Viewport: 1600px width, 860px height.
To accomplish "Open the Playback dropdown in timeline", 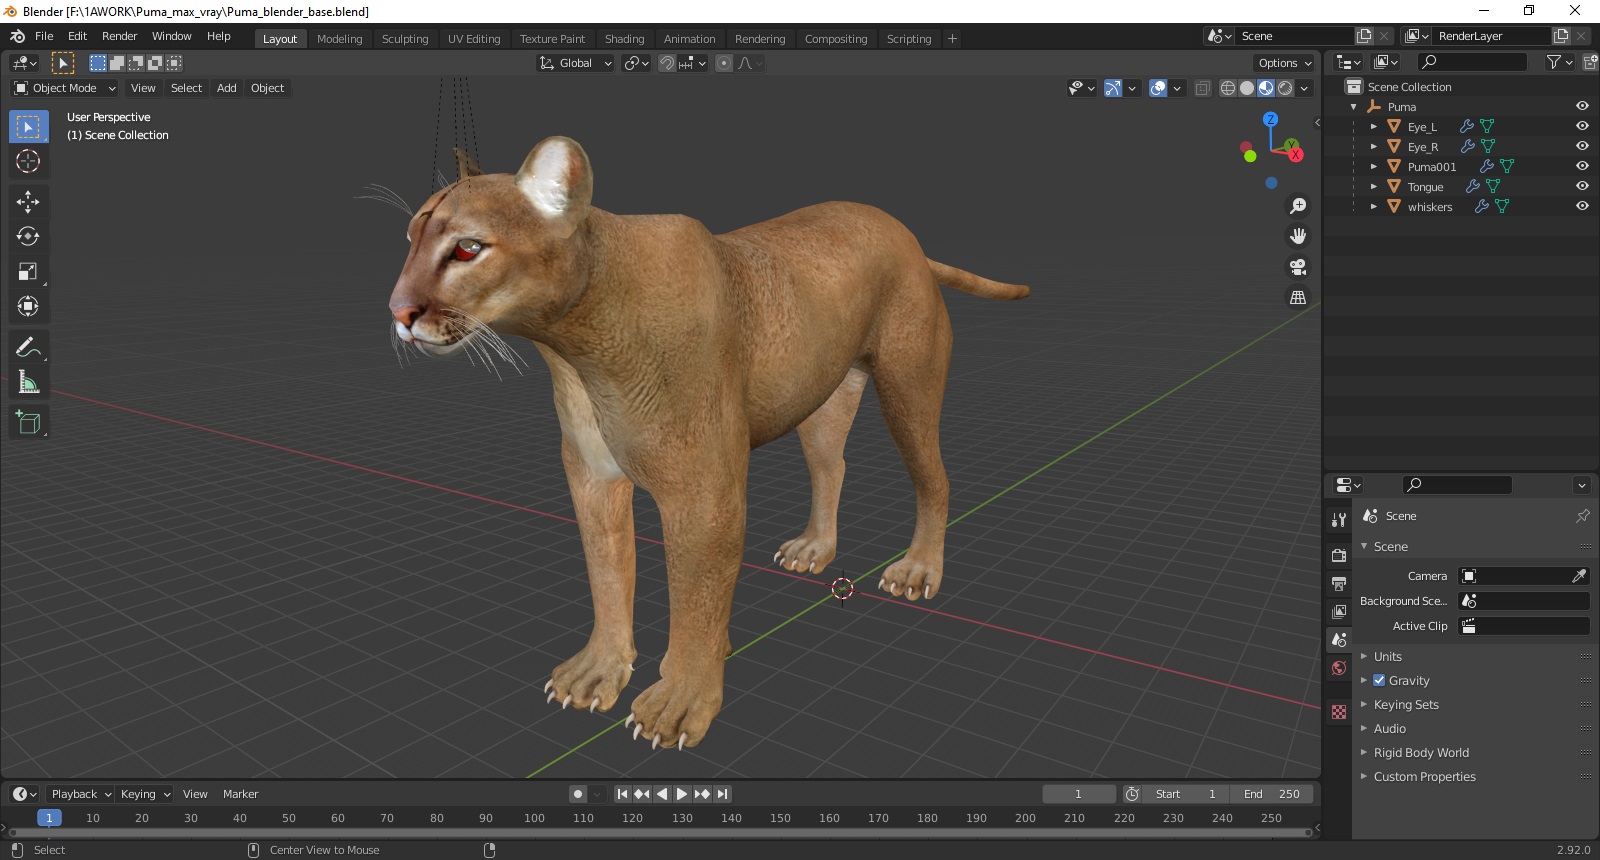I will click(x=80, y=794).
